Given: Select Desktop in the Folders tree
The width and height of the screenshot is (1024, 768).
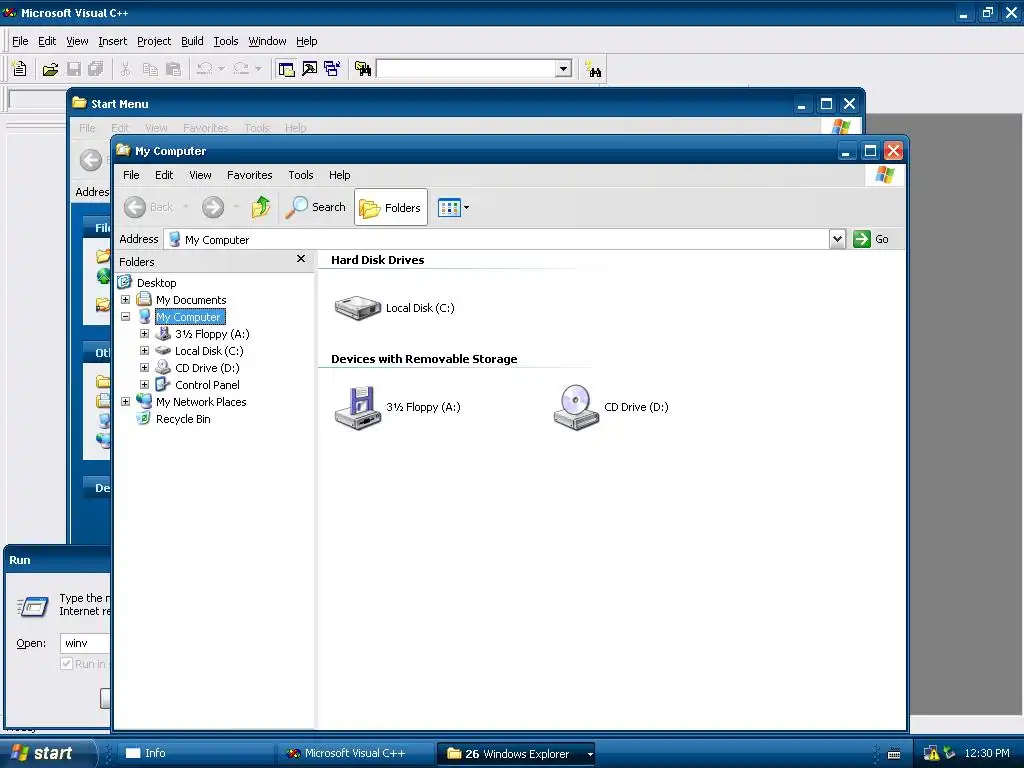Looking at the screenshot, I should click(157, 283).
